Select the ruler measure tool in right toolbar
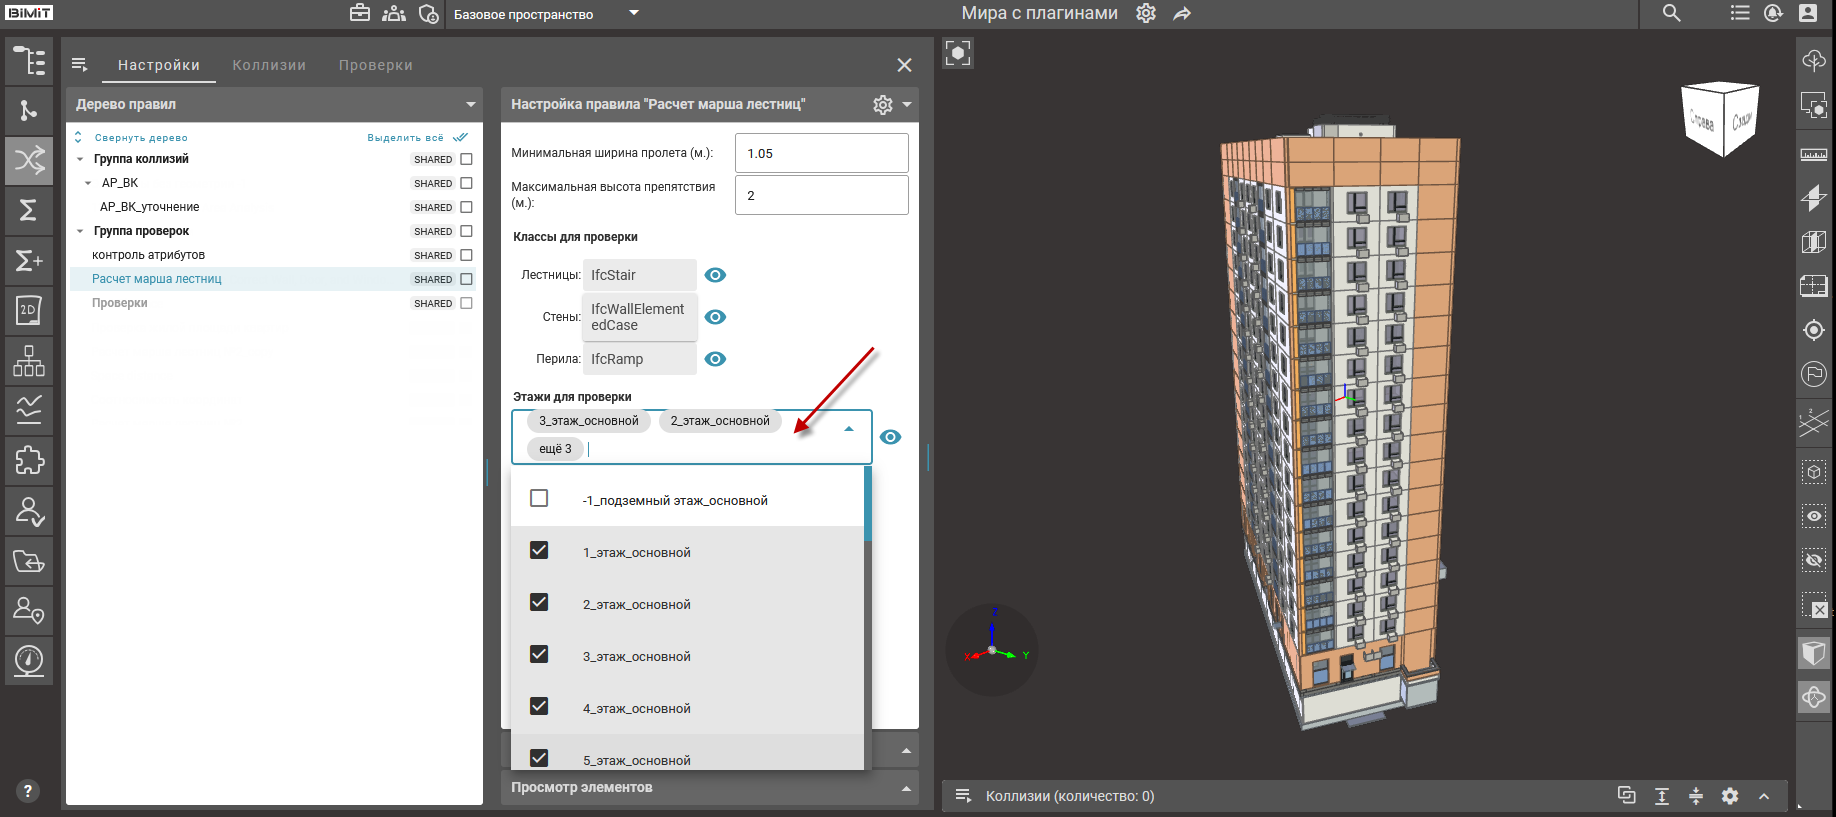 (x=1814, y=154)
